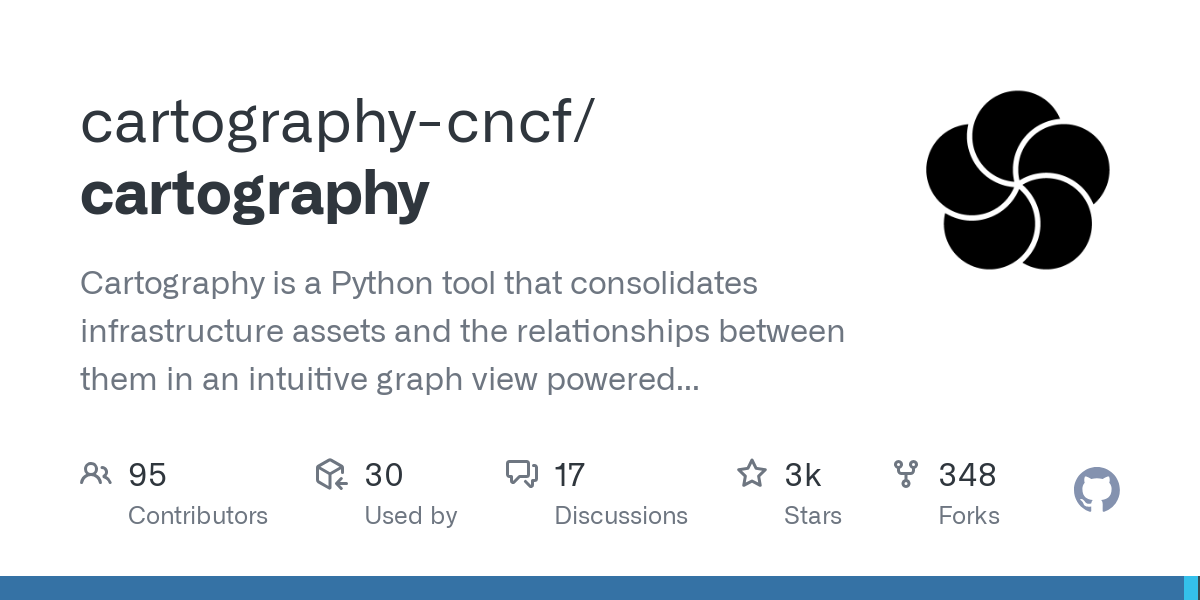Select the Used by label

click(411, 516)
